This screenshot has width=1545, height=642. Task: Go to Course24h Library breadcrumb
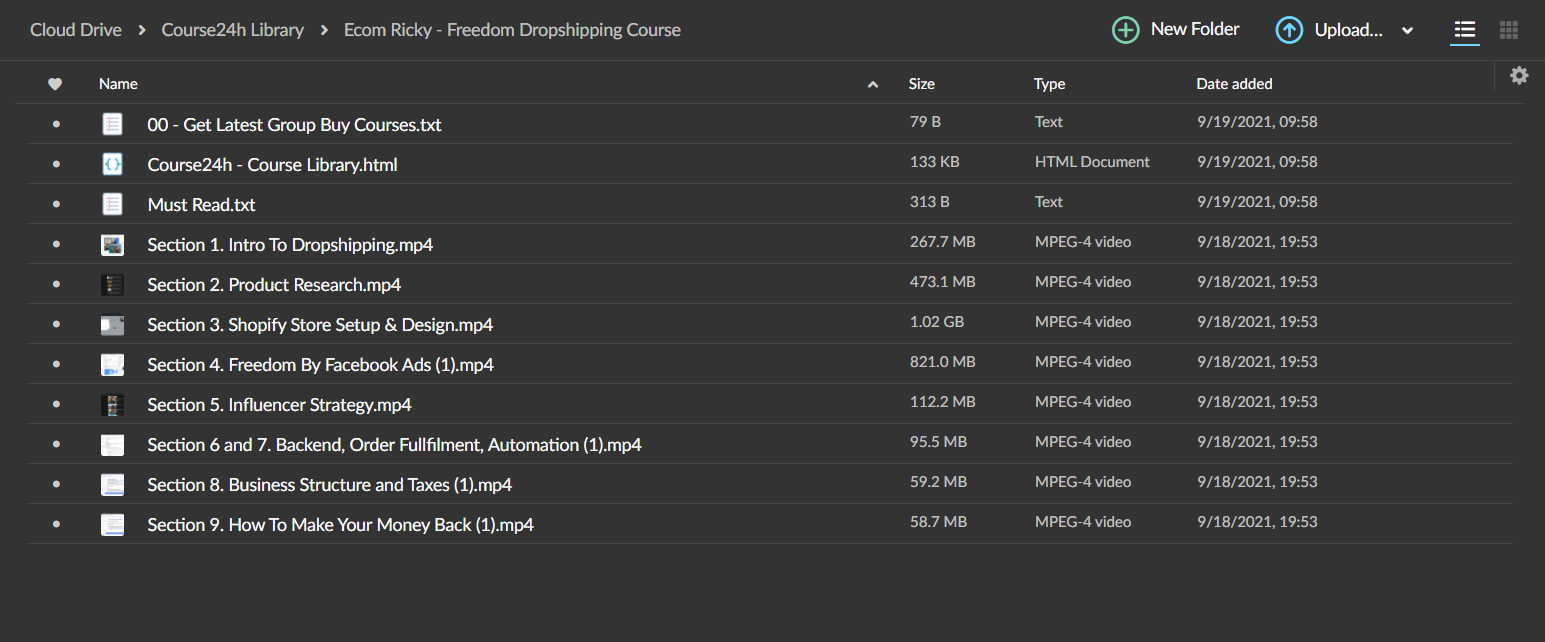(x=233, y=30)
